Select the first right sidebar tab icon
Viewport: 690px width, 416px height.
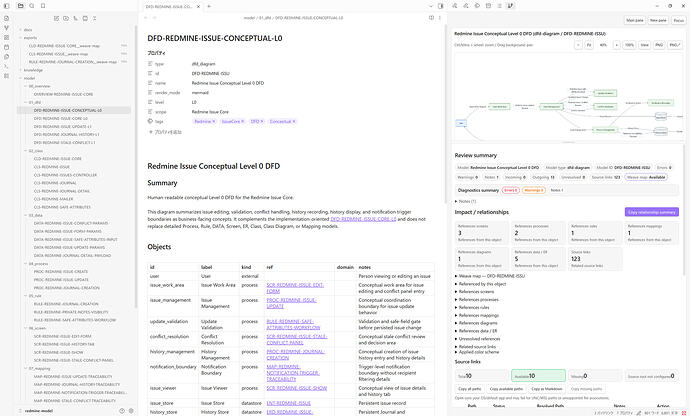tap(455, 6)
